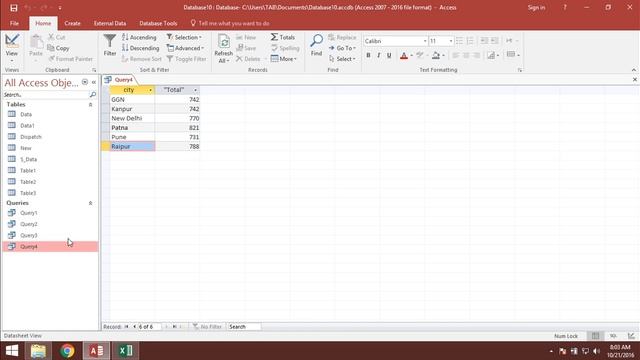This screenshot has height=360, width=640.
Task: Sort records Ascending
Action: [139, 37]
